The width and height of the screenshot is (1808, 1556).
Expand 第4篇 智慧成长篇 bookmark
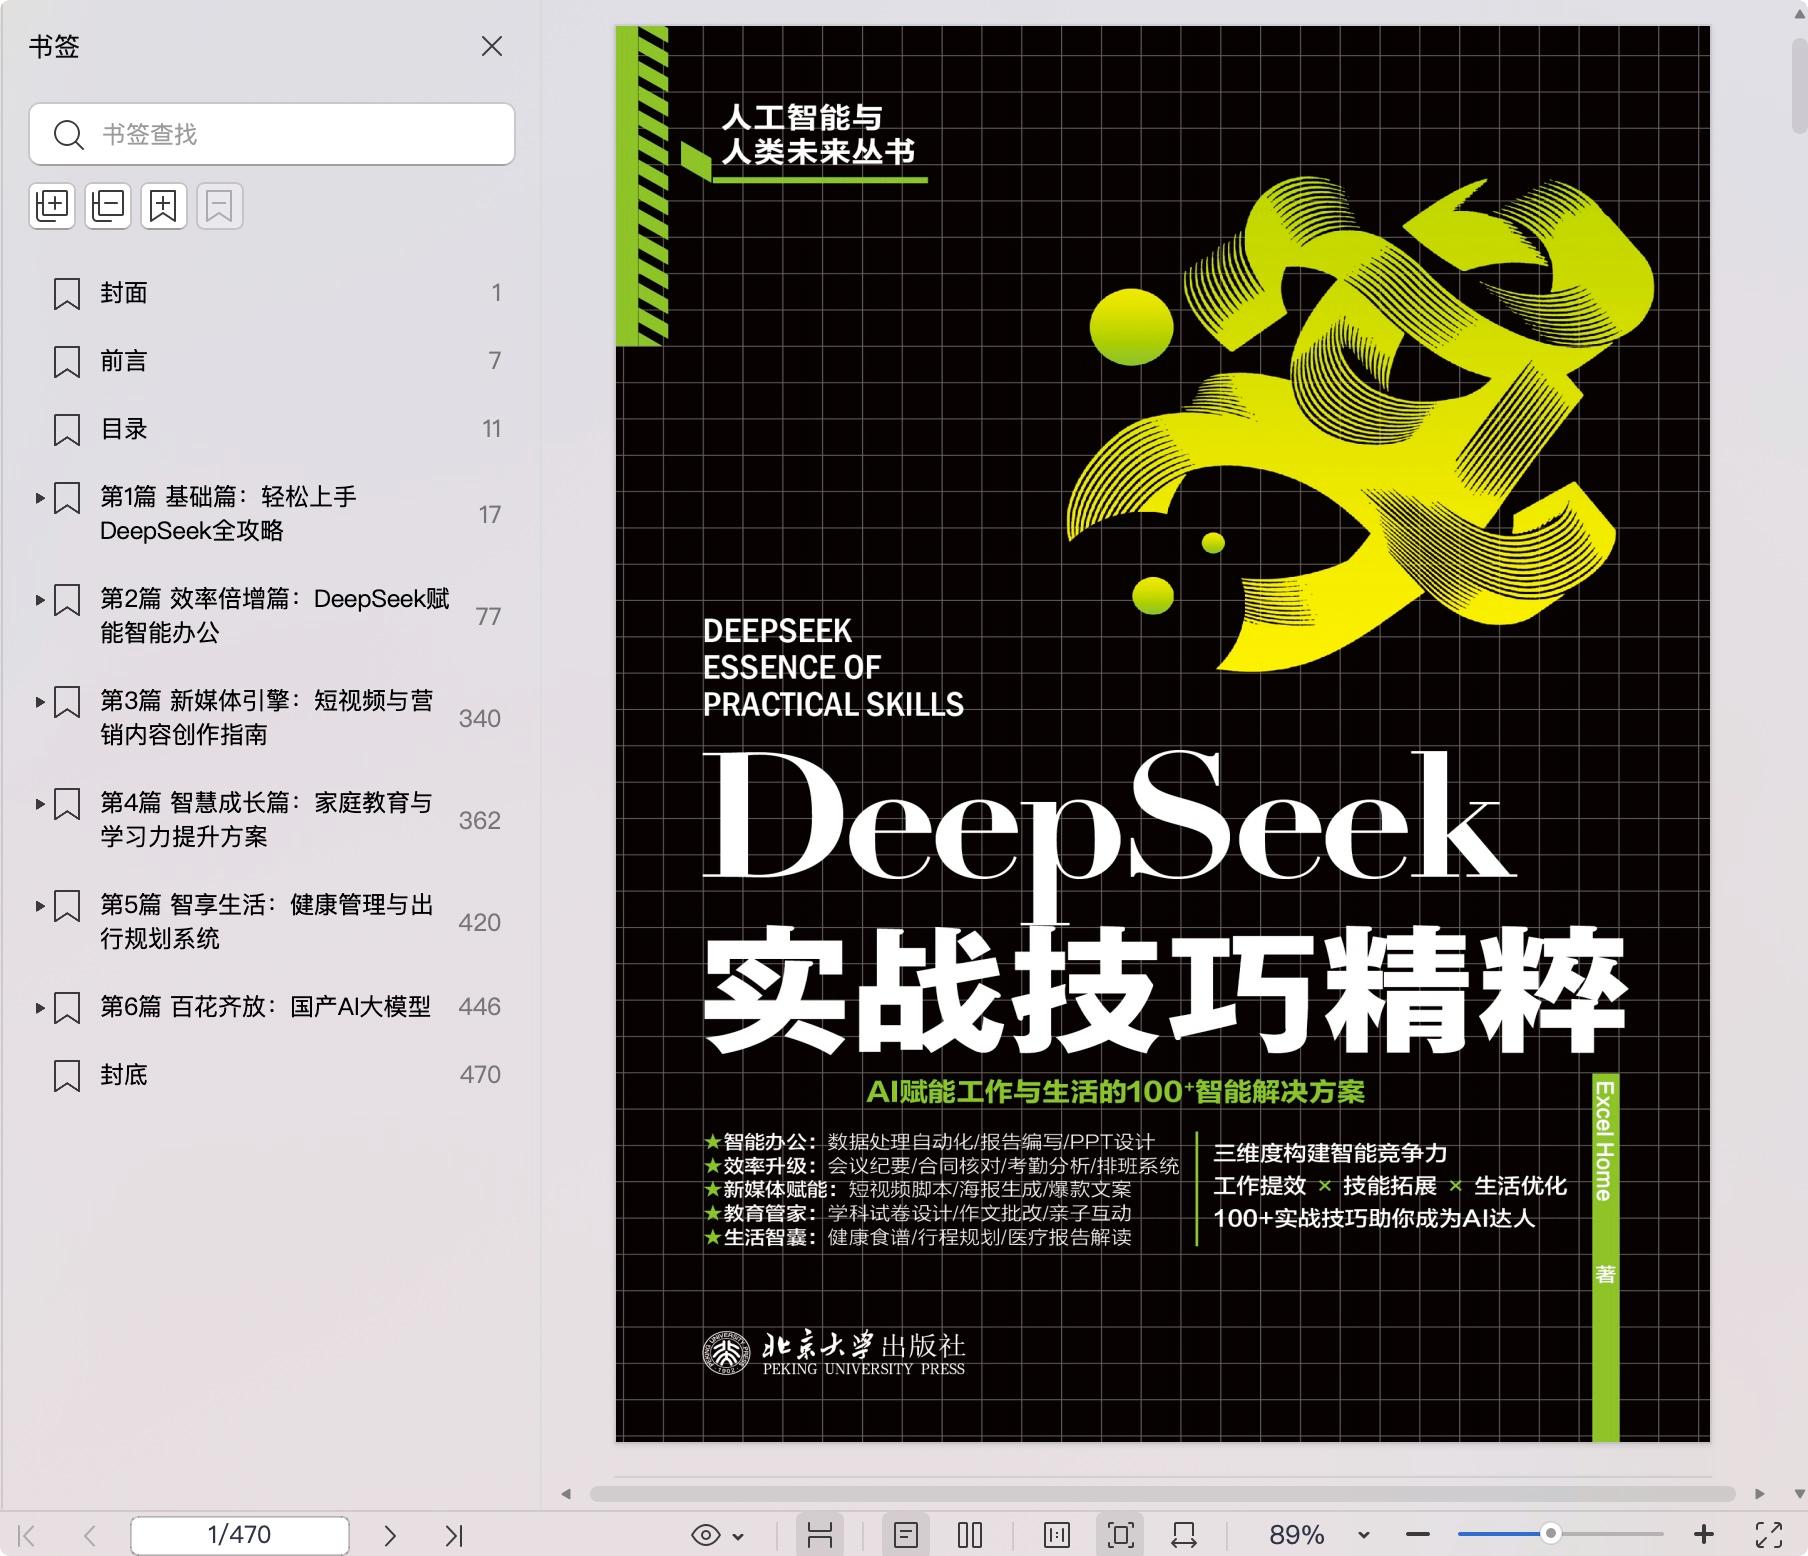tap(40, 803)
